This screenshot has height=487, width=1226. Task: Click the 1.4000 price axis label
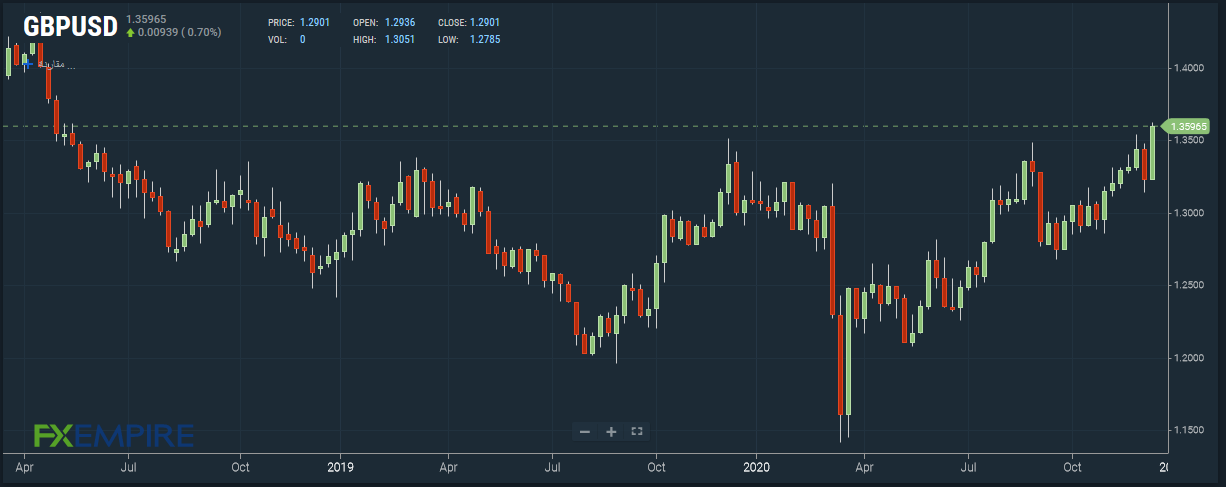point(1190,68)
